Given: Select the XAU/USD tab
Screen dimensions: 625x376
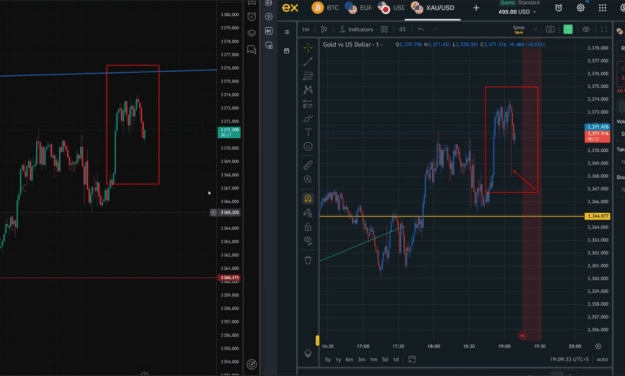Looking at the screenshot, I should point(432,8).
